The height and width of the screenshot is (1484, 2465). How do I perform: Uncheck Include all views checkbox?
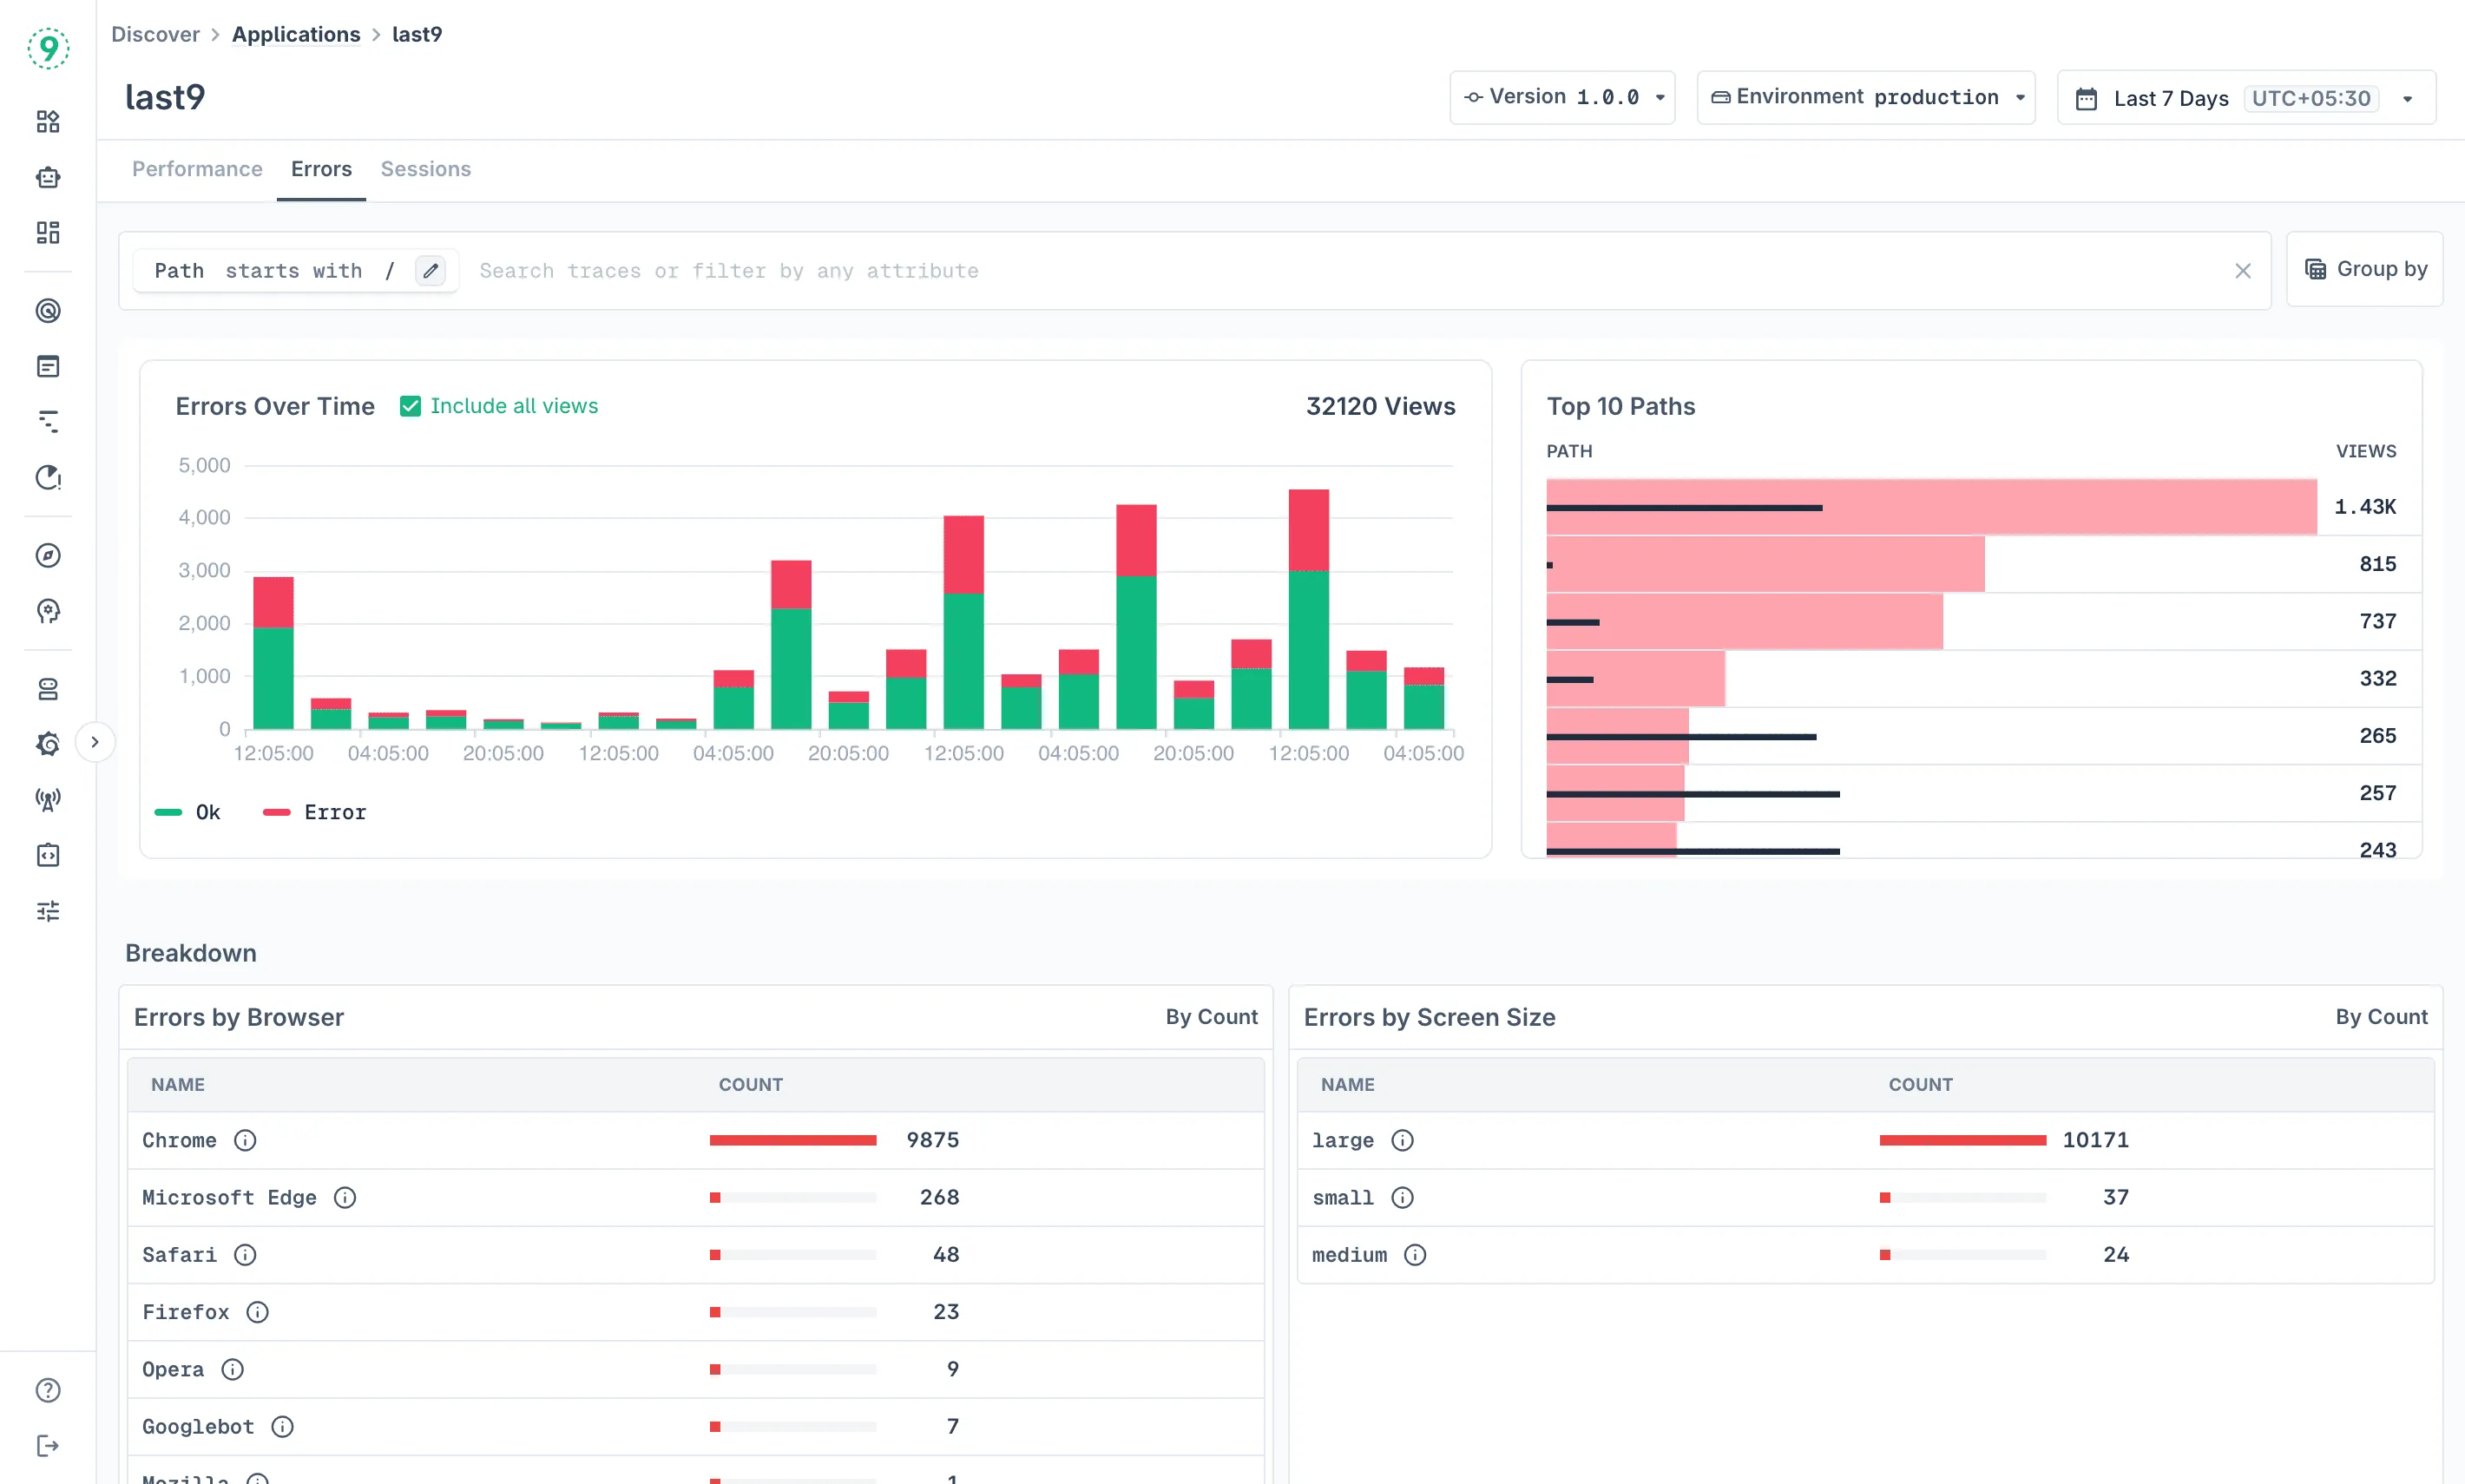410,406
